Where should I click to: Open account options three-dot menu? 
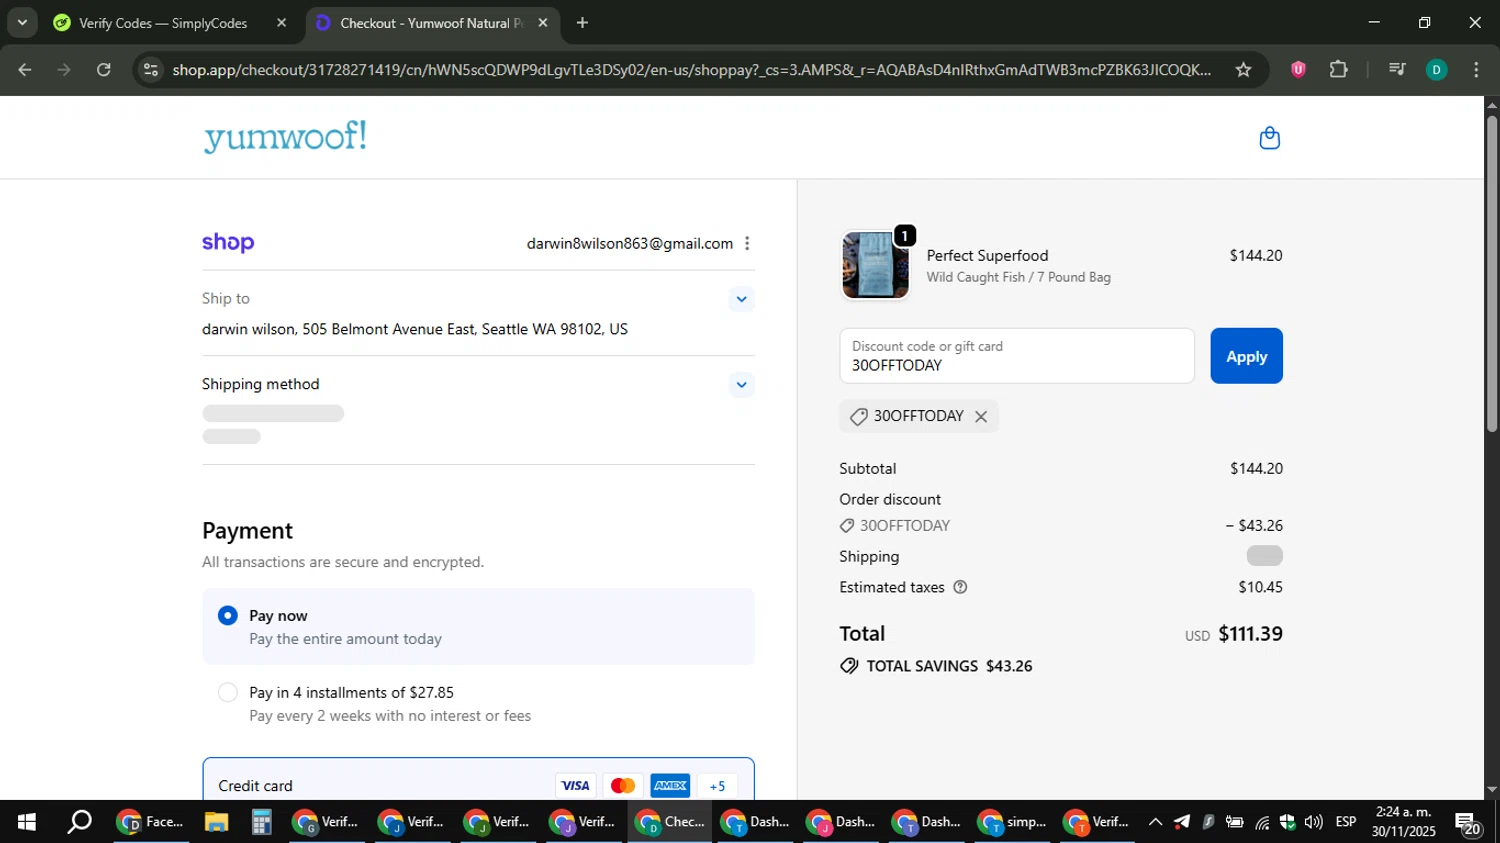(747, 244)
